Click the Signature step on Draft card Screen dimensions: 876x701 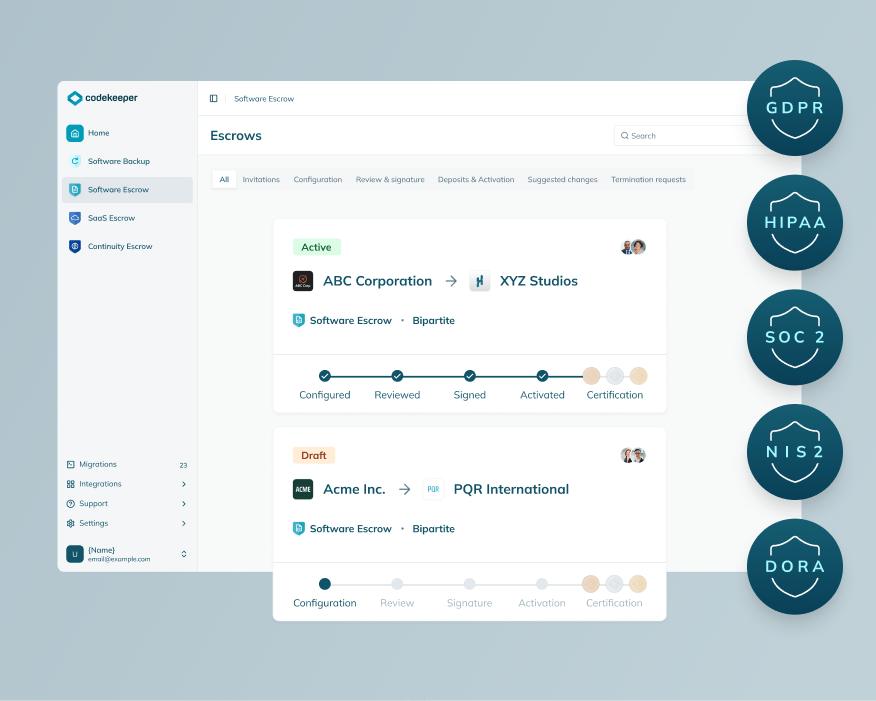[x=470, y=584]
